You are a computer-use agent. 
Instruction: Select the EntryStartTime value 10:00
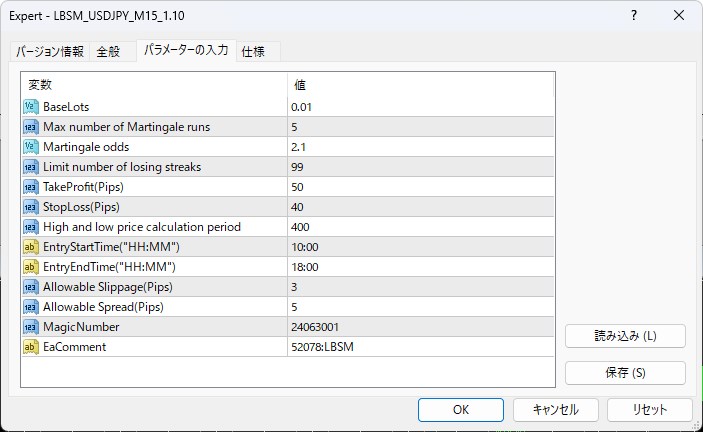420,247
